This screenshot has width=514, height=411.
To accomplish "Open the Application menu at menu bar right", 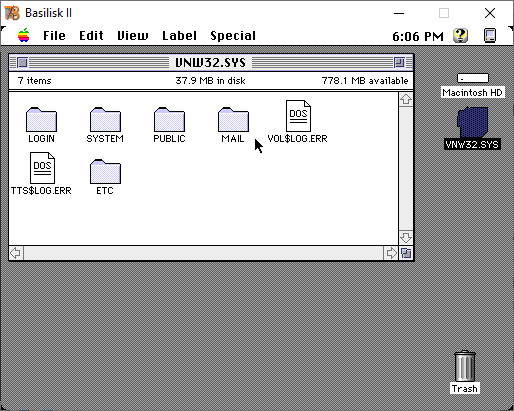I will point(490,36).
